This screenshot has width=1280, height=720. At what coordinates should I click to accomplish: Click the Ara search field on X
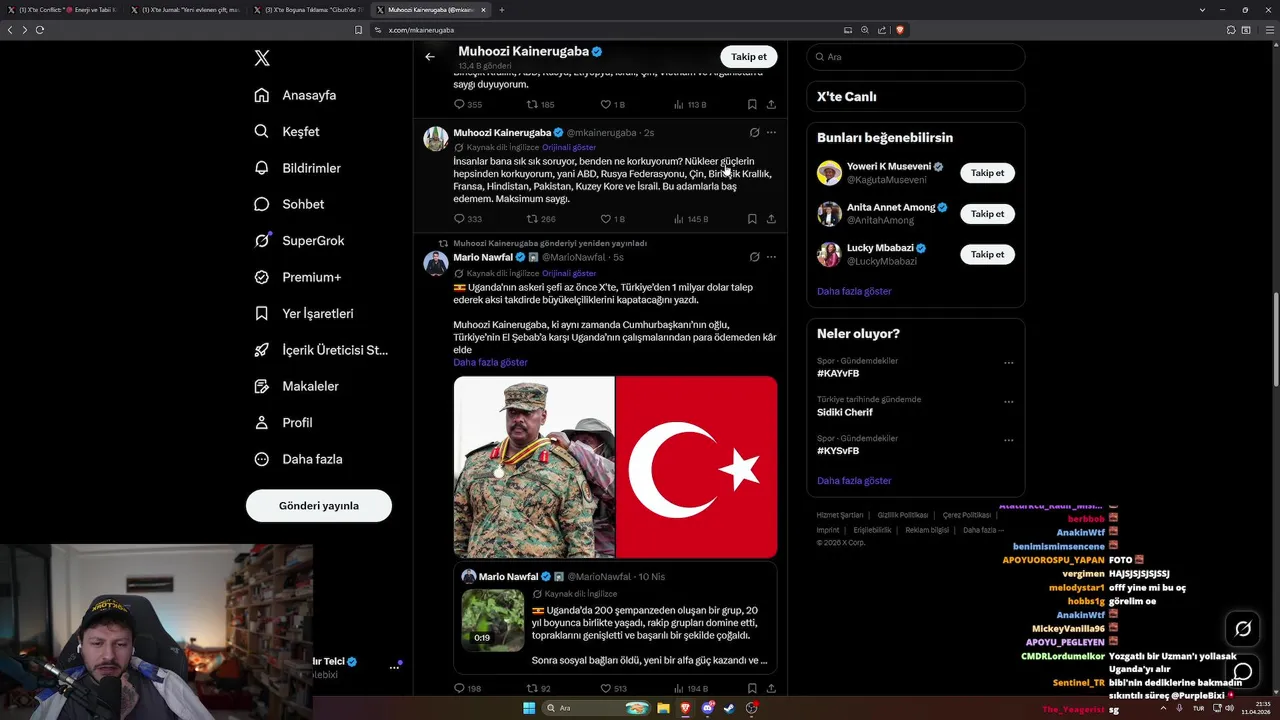(x=916, y=57)
